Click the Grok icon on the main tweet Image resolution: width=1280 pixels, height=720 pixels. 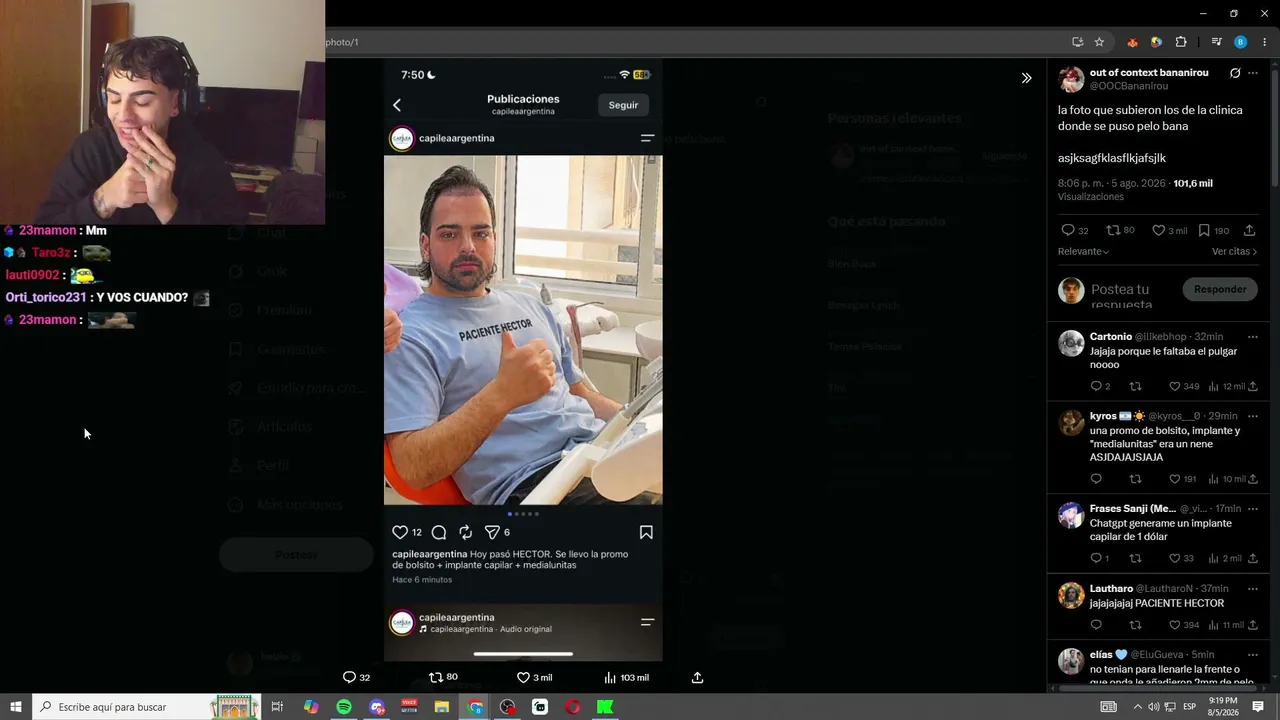1235,73
